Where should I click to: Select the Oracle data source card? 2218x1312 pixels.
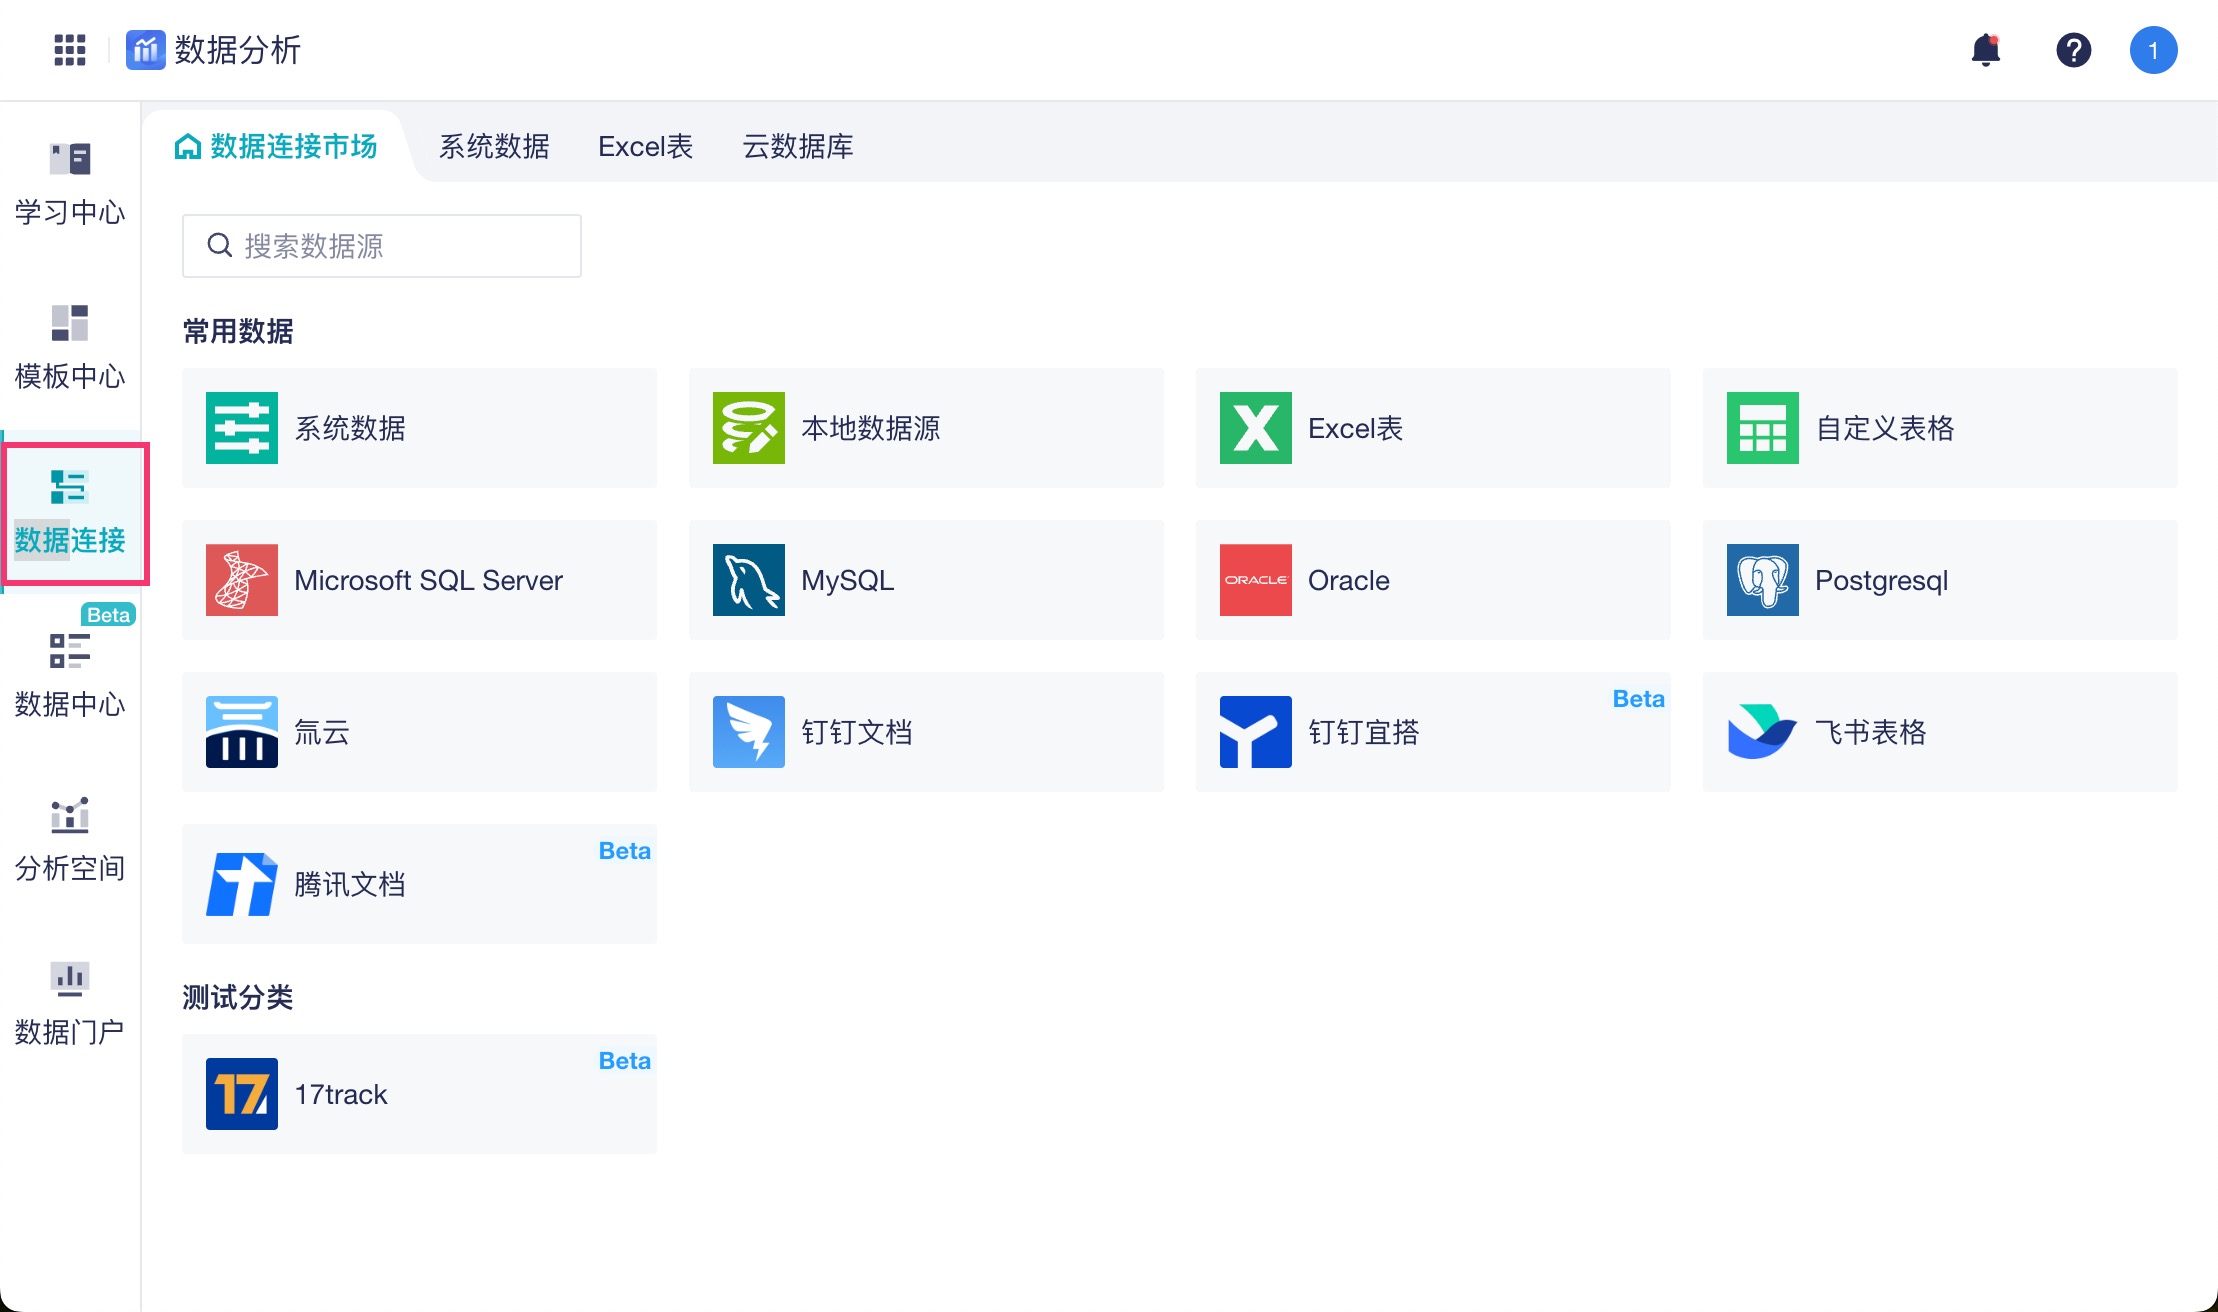point(1432,580)
